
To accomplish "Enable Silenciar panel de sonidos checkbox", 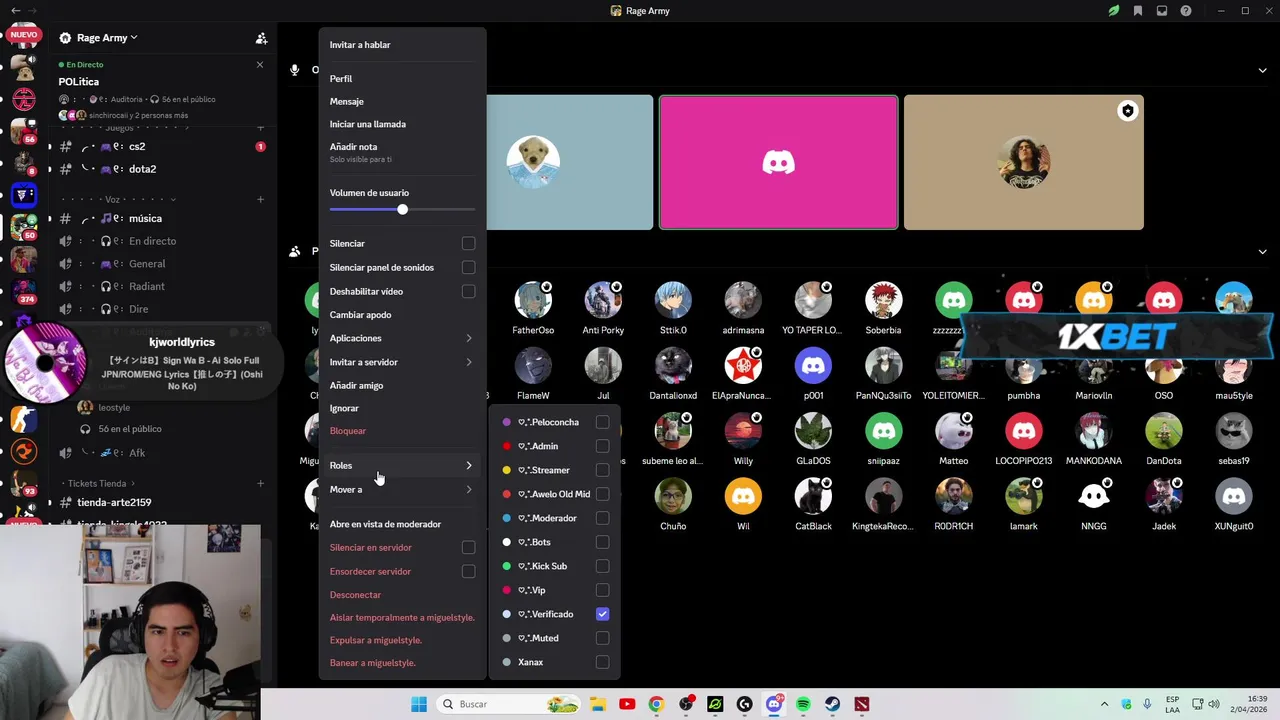I will click(x=468, y=267).
